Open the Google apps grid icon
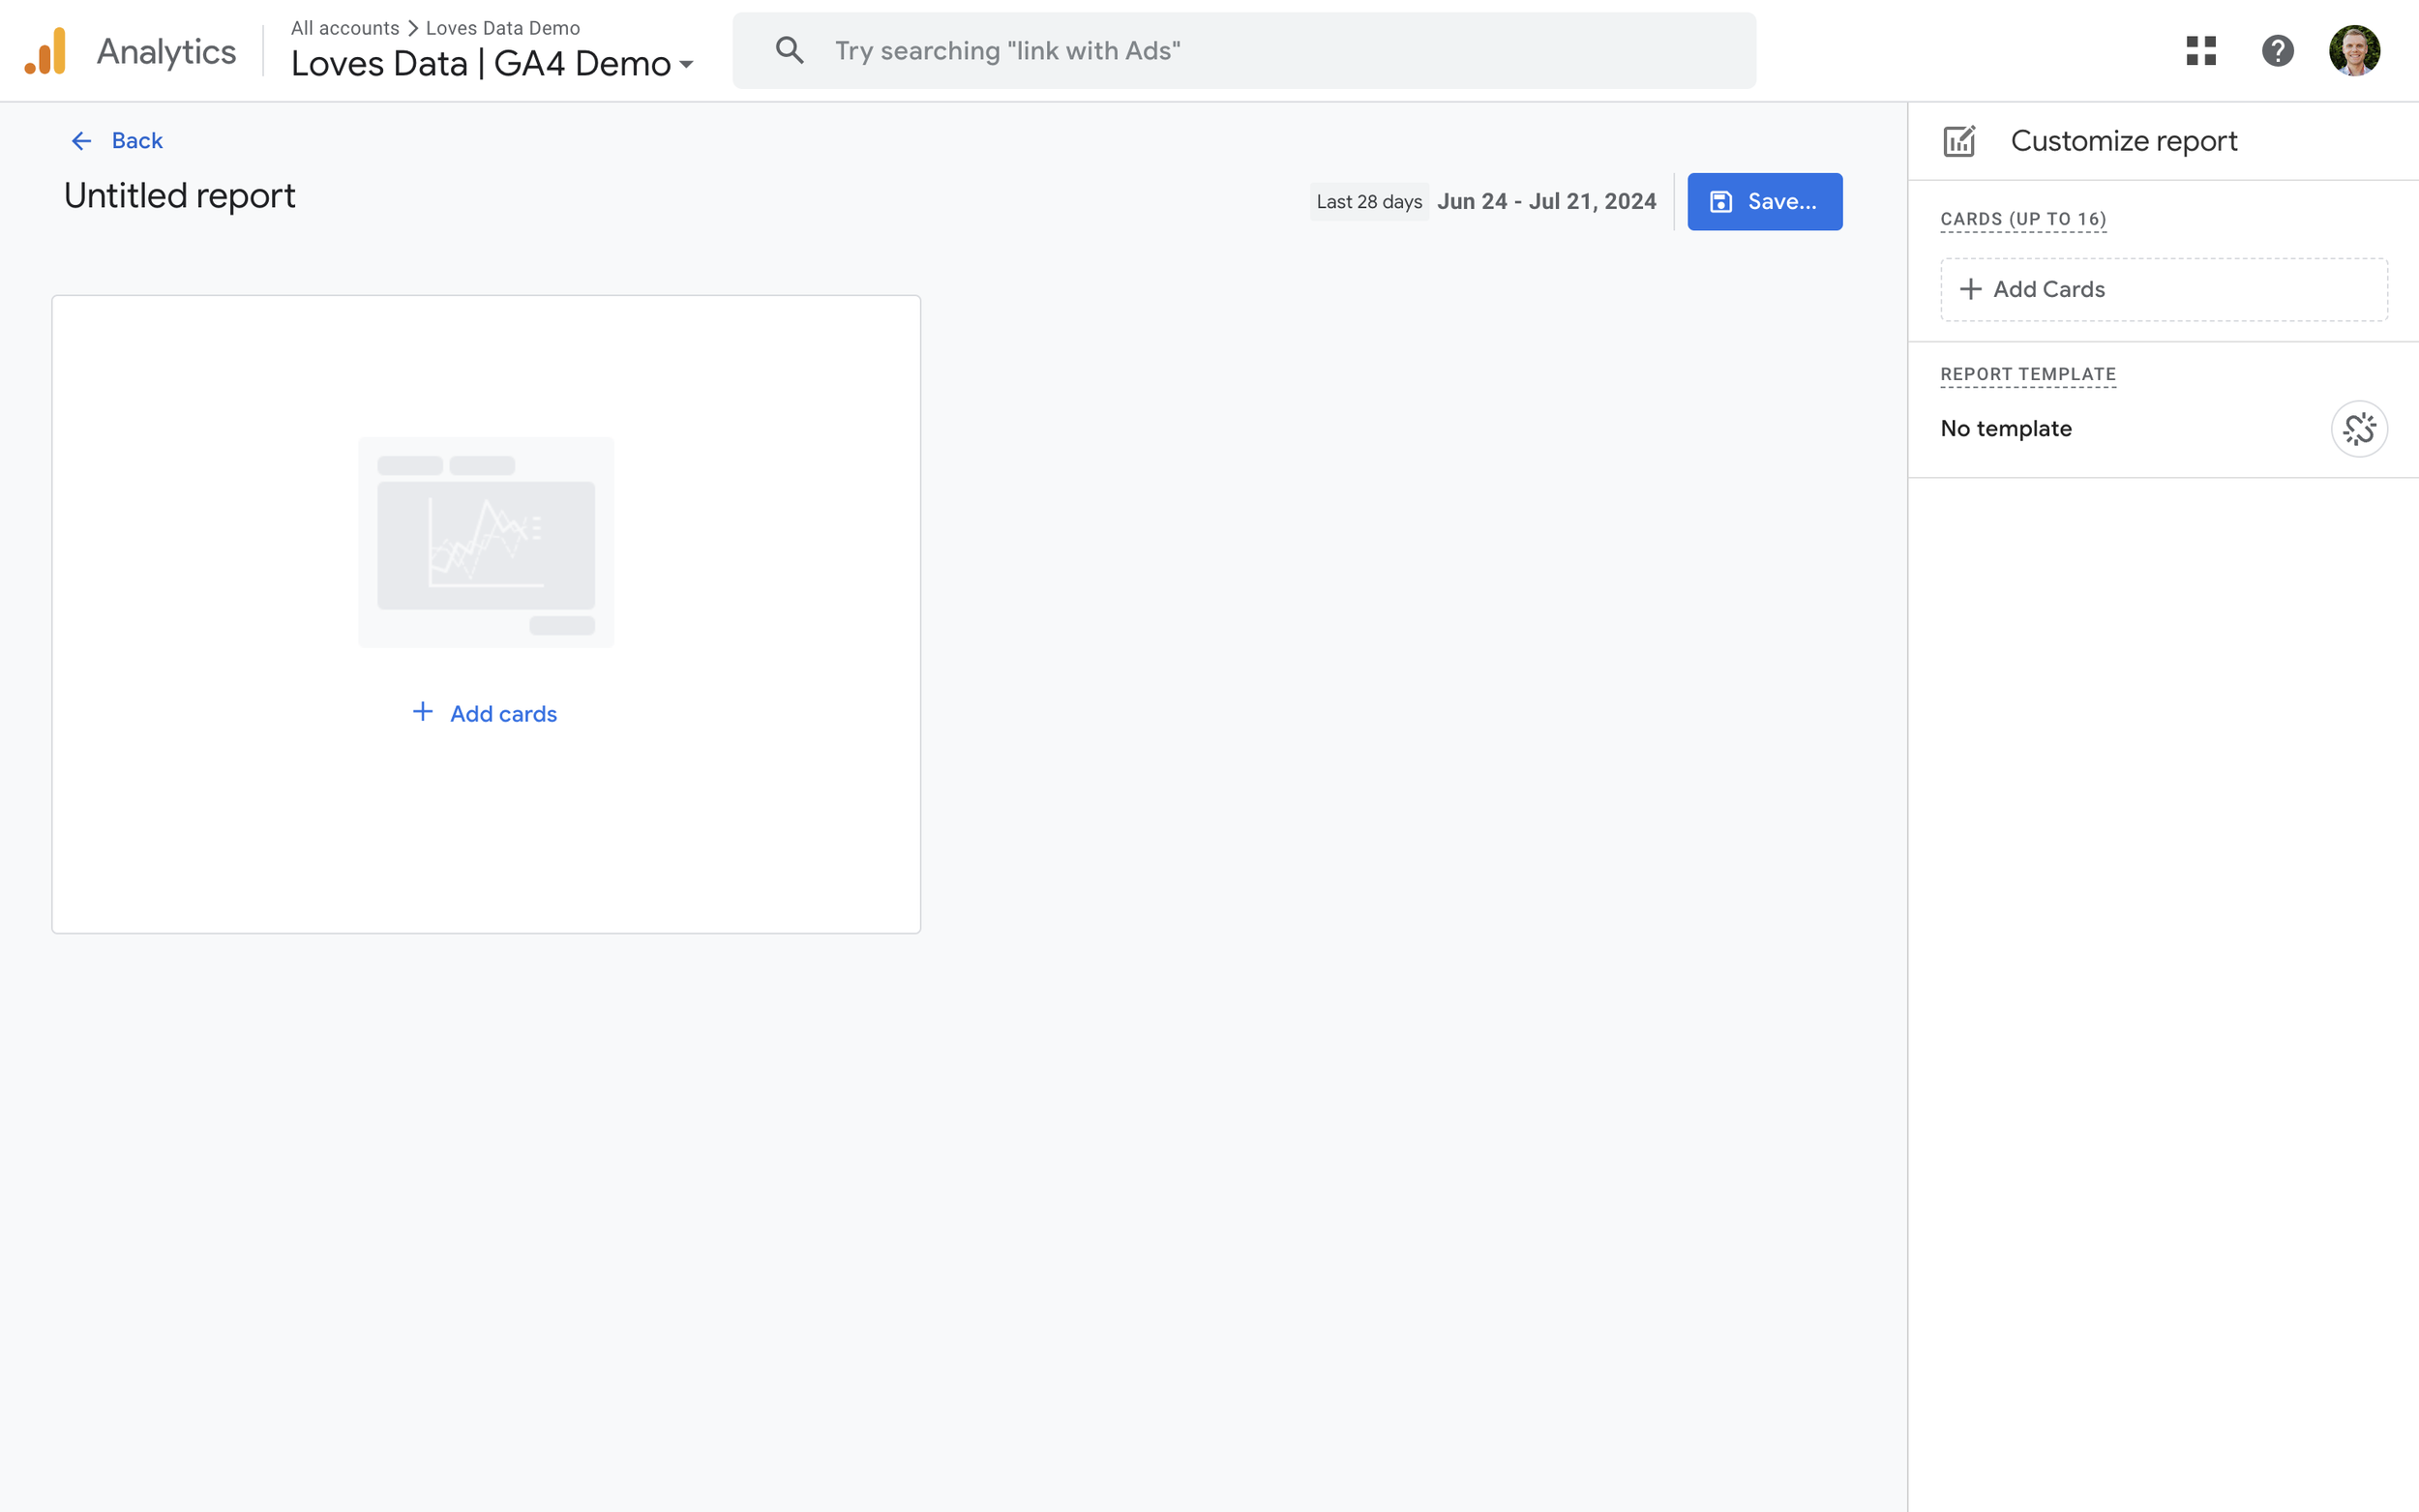 click(x=2200, y=51)
